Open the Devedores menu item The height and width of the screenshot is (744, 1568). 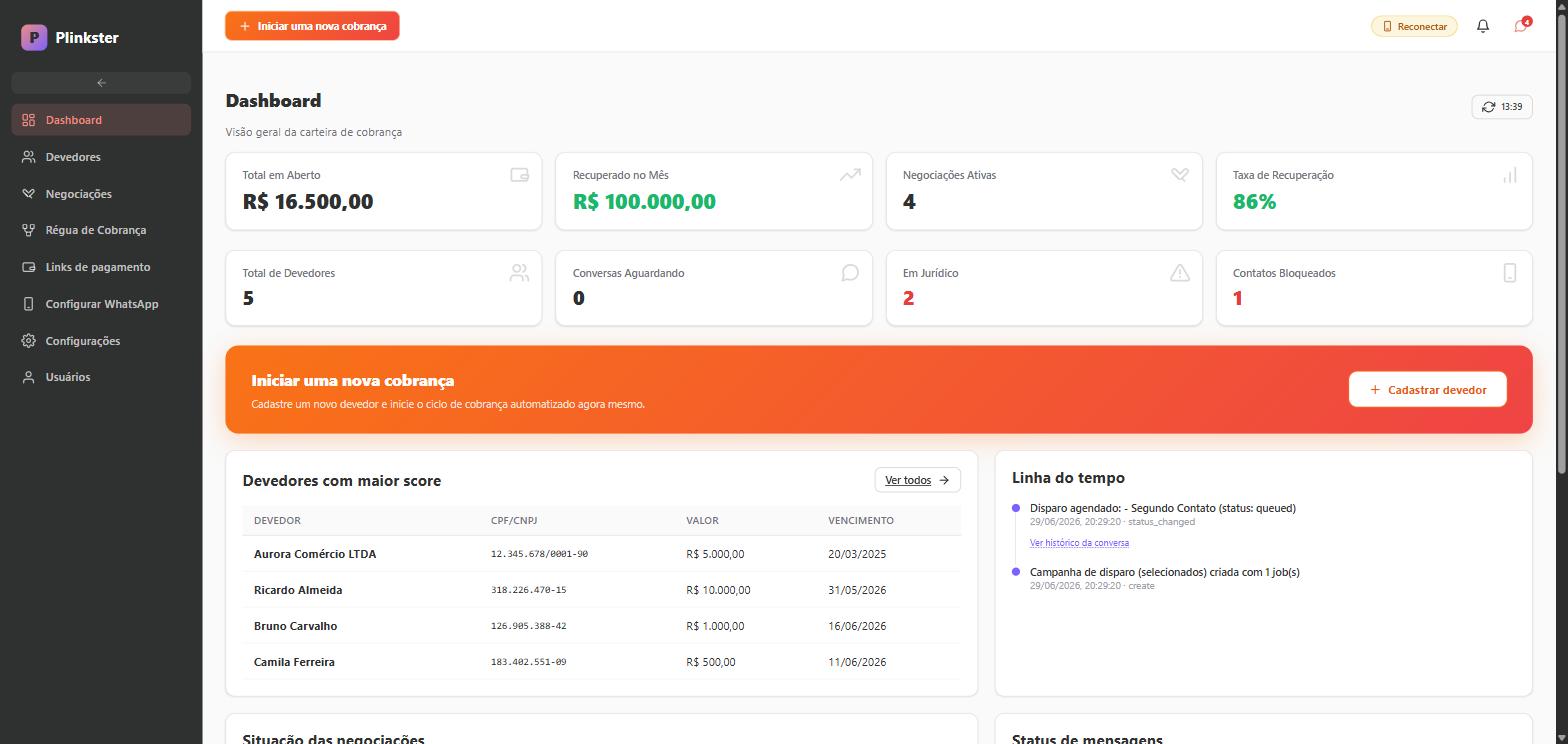click(101, 157)
